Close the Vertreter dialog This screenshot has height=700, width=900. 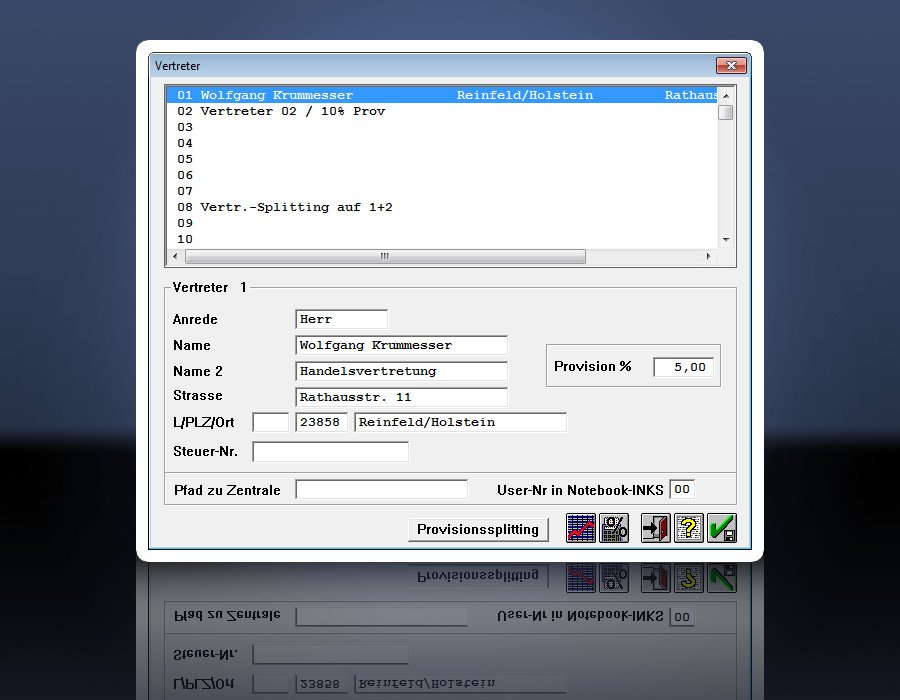[731, 65]
